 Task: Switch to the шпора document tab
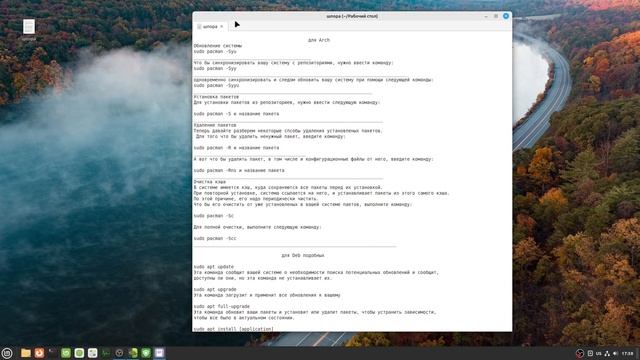[x=210, y=27]
